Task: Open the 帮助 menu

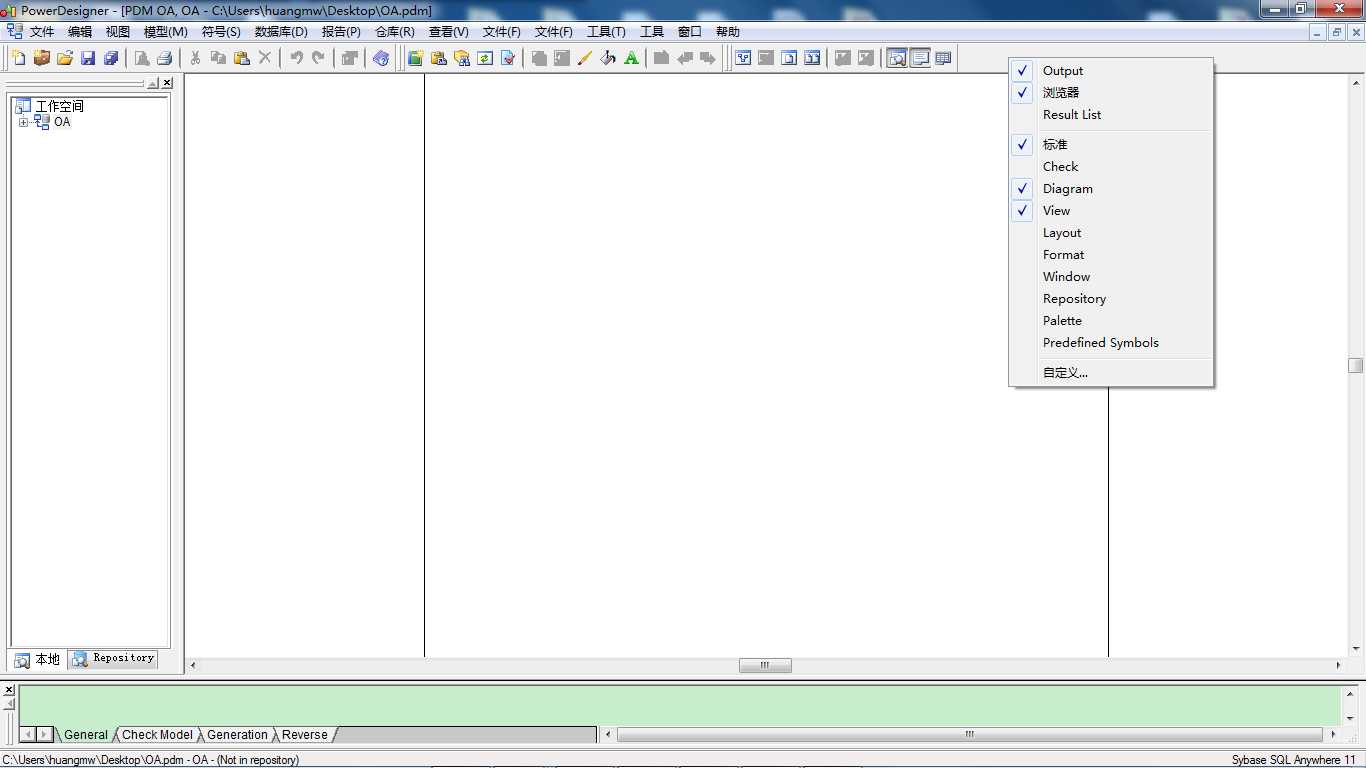Action: click(x=728, y=32)
